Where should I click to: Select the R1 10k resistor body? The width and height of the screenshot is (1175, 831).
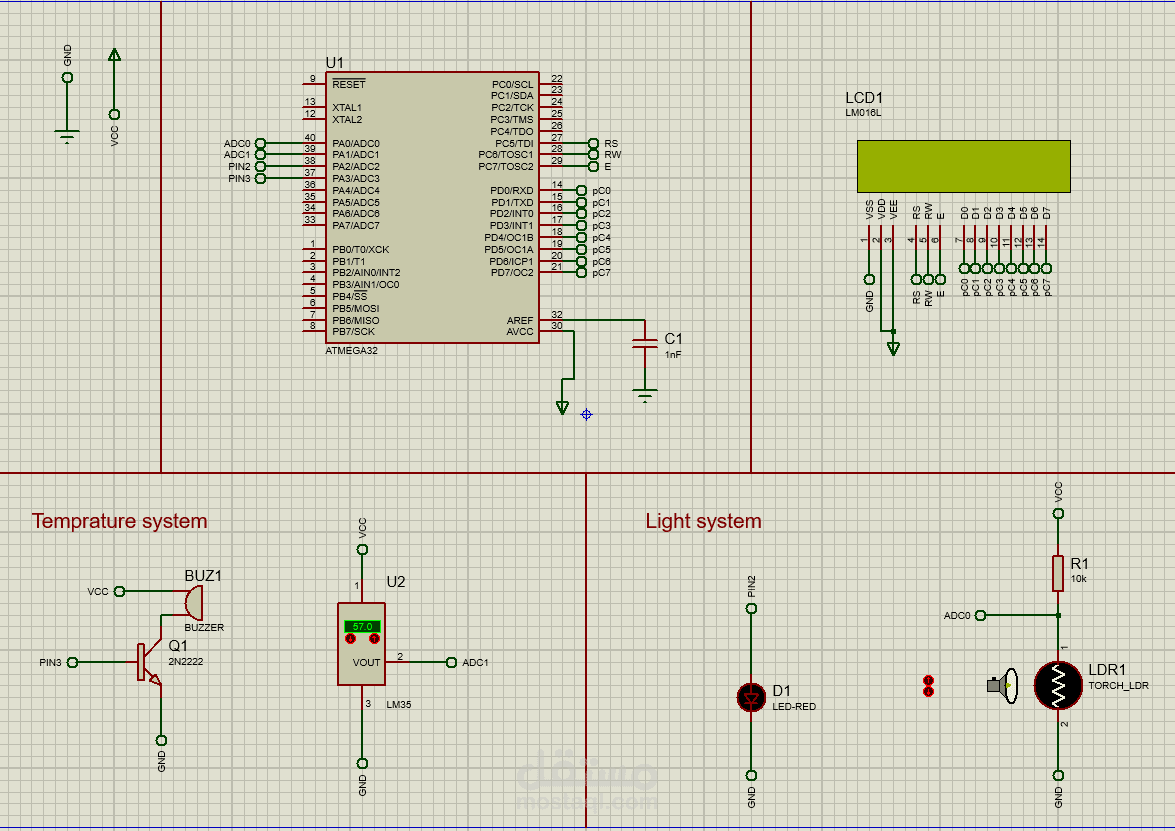point(1058,573)
